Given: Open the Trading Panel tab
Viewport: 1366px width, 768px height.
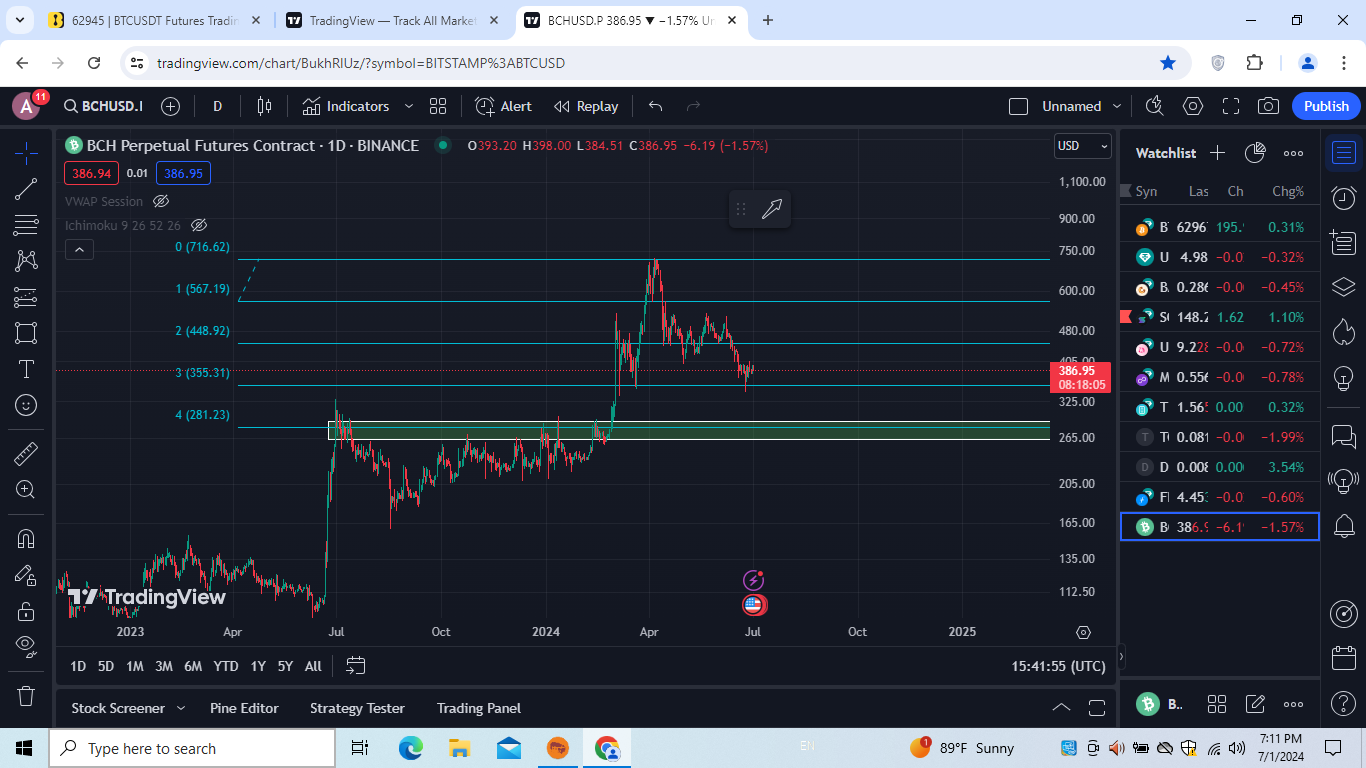Looking at the screenshot, I should (x=479, y=708).
